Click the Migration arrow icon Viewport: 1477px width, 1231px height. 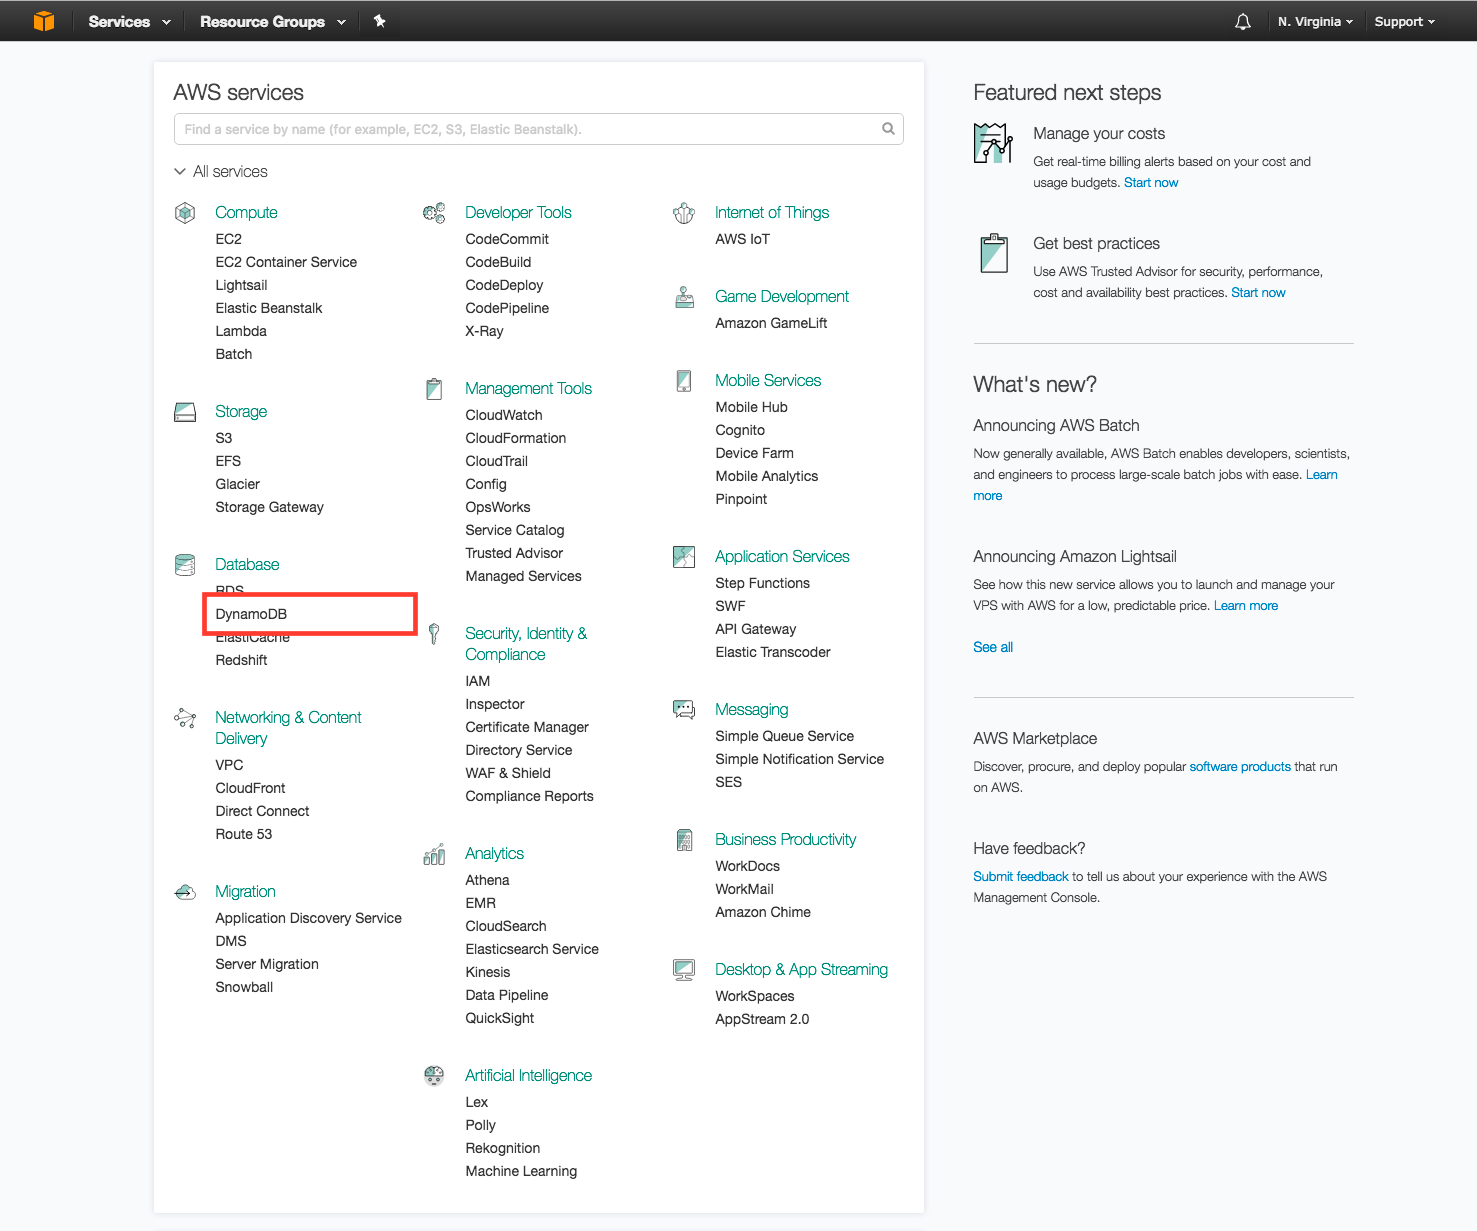pos(185,891)
